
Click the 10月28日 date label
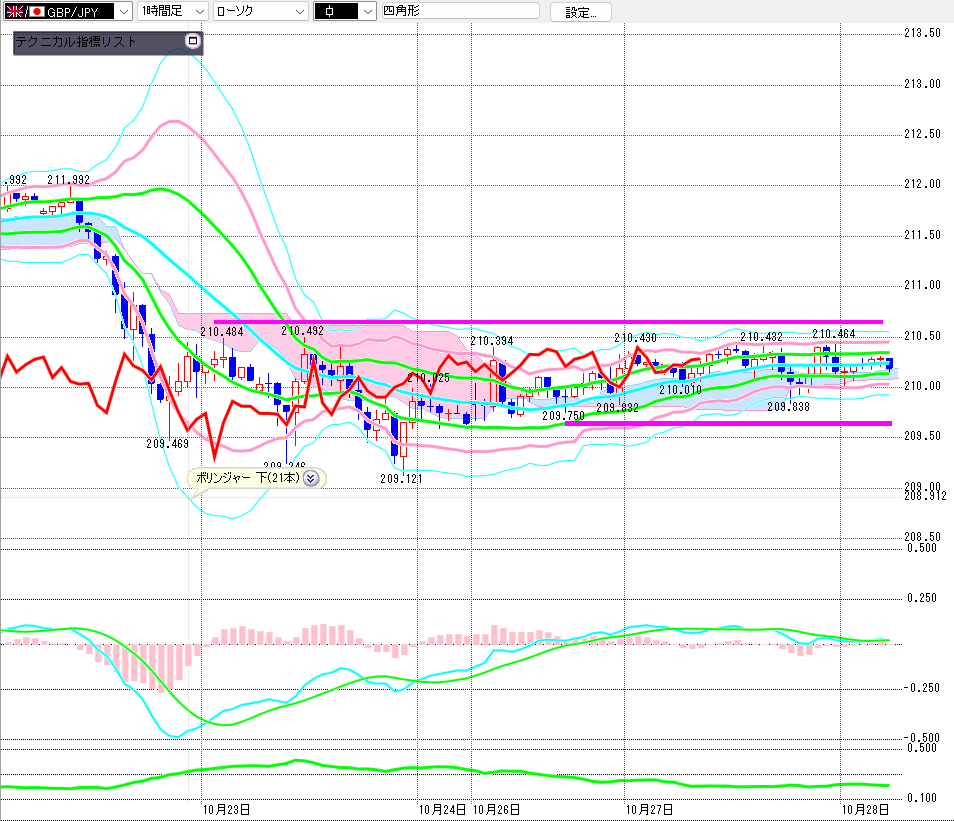[x=865, y=809]
